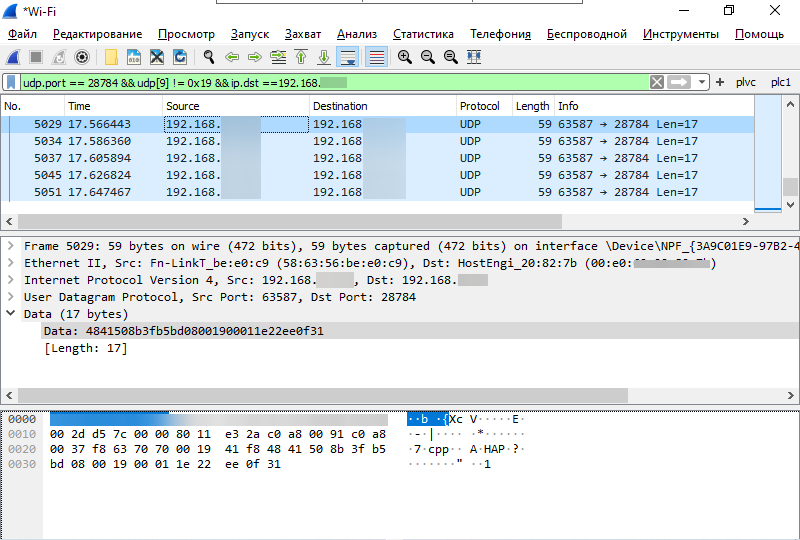
Task: Reload the capture file
Action: pos(180,57)
